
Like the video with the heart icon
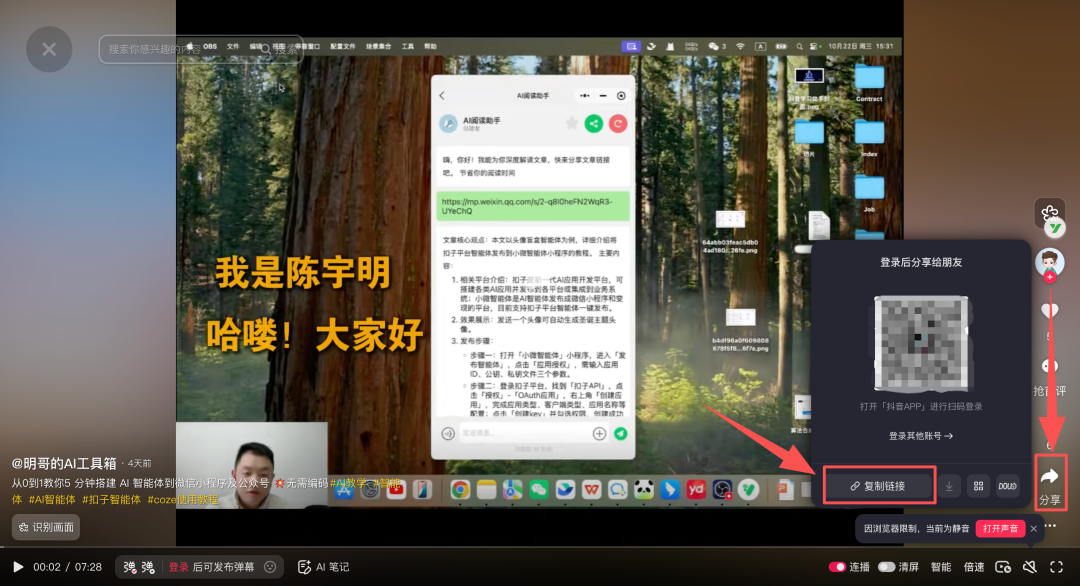tap(1050, 311)
